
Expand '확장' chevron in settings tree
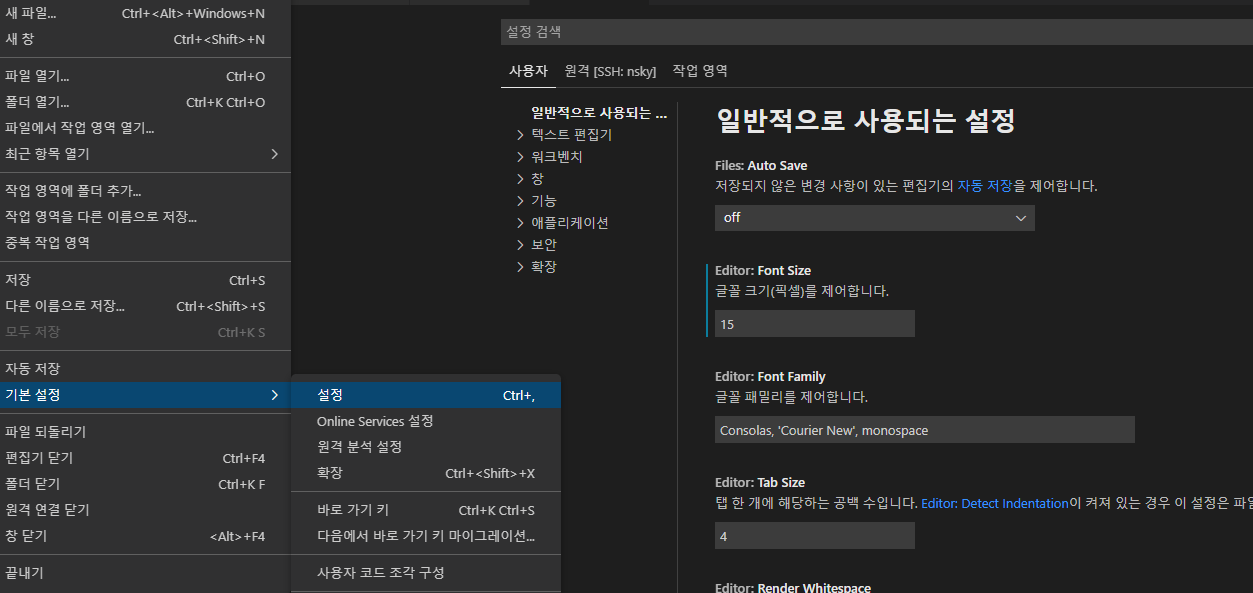pos(520,267)
